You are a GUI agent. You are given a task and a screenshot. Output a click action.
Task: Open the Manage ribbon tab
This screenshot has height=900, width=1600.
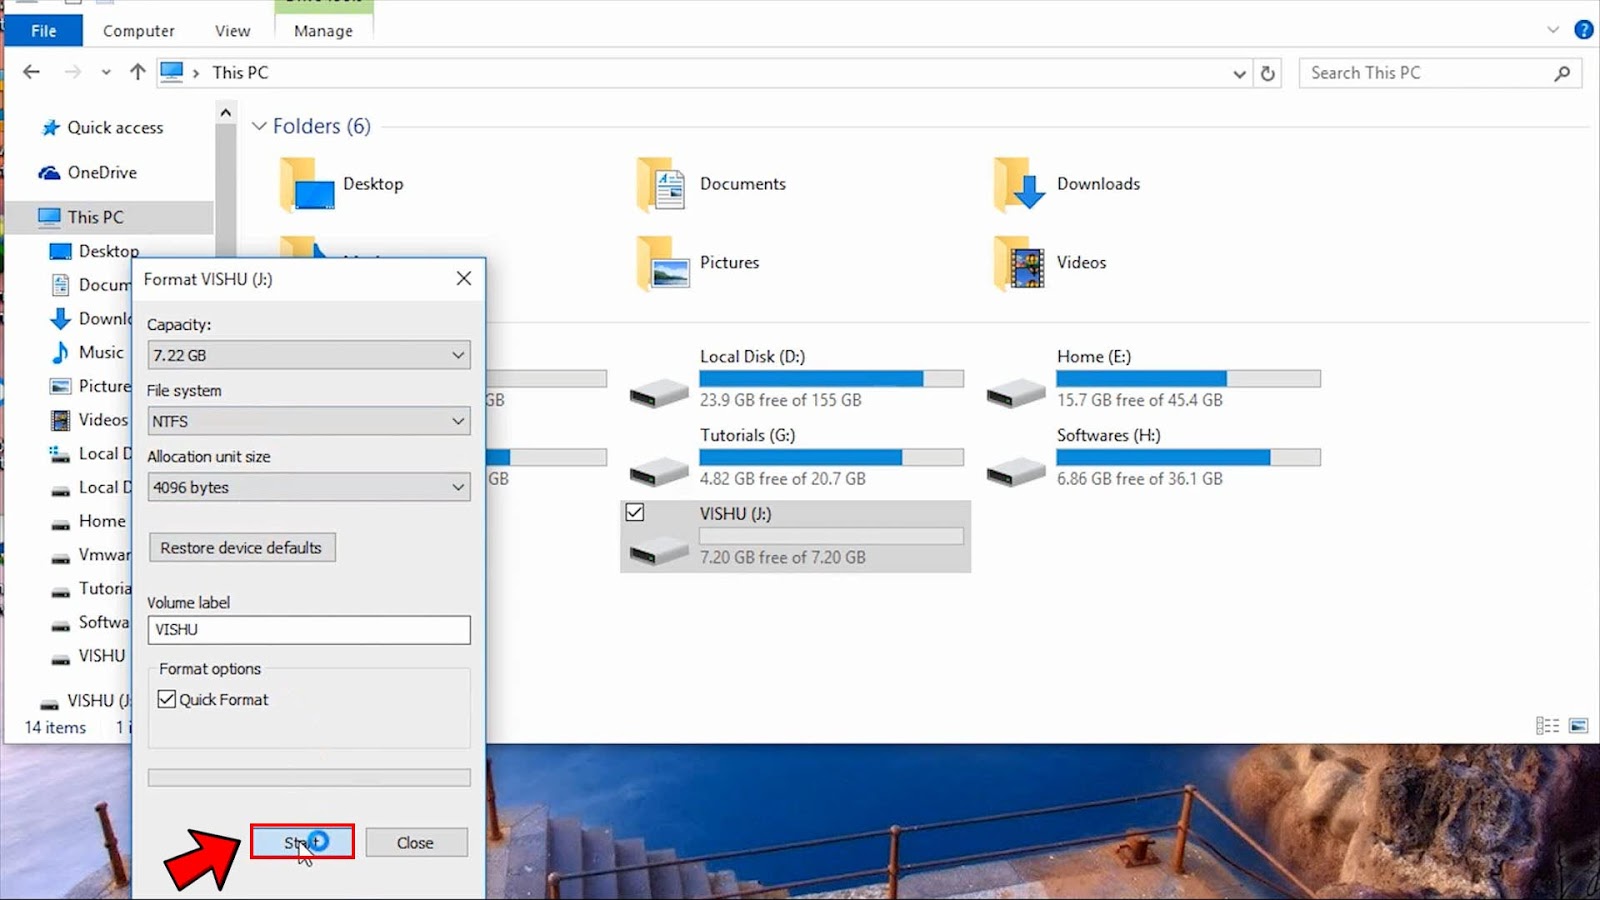tap(322, 30)
